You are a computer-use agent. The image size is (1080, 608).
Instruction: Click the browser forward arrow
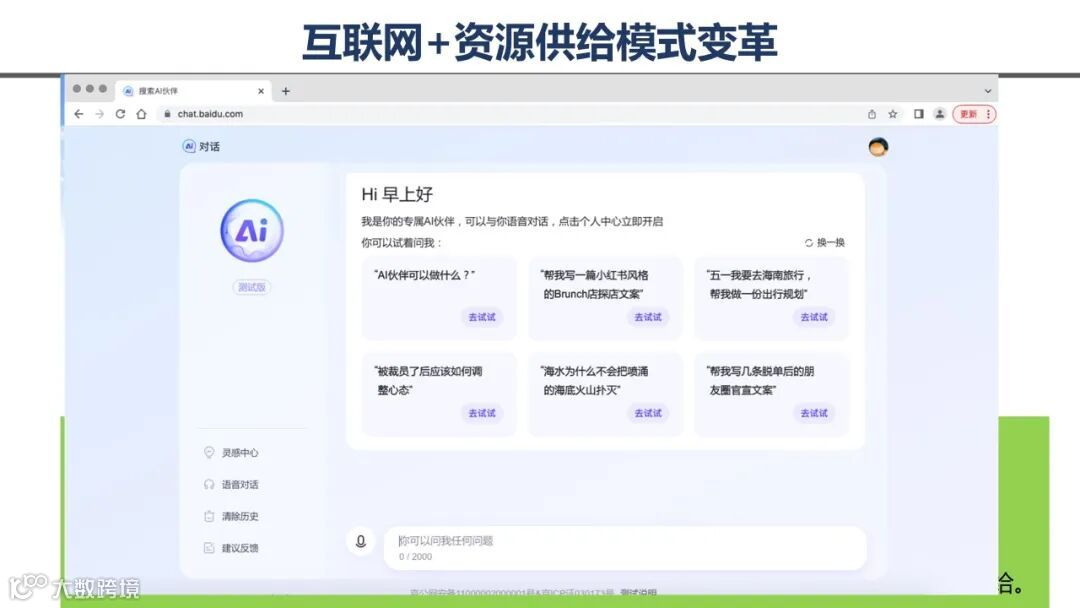pos(100,114)
